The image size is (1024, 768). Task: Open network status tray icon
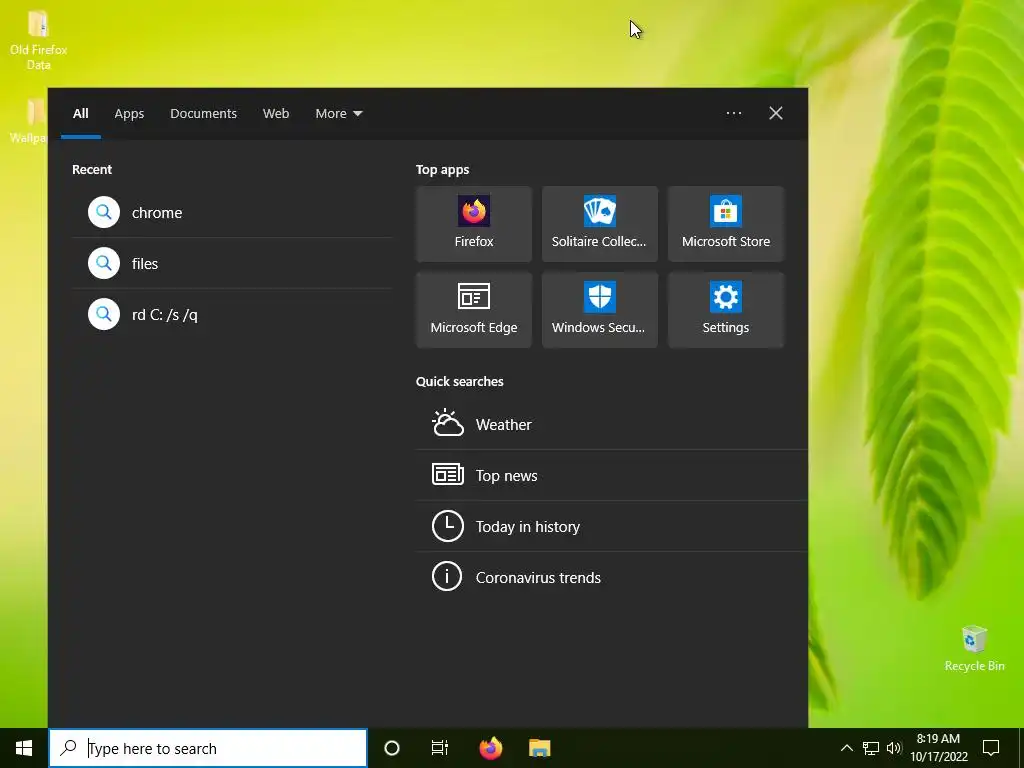pos(871,748)
